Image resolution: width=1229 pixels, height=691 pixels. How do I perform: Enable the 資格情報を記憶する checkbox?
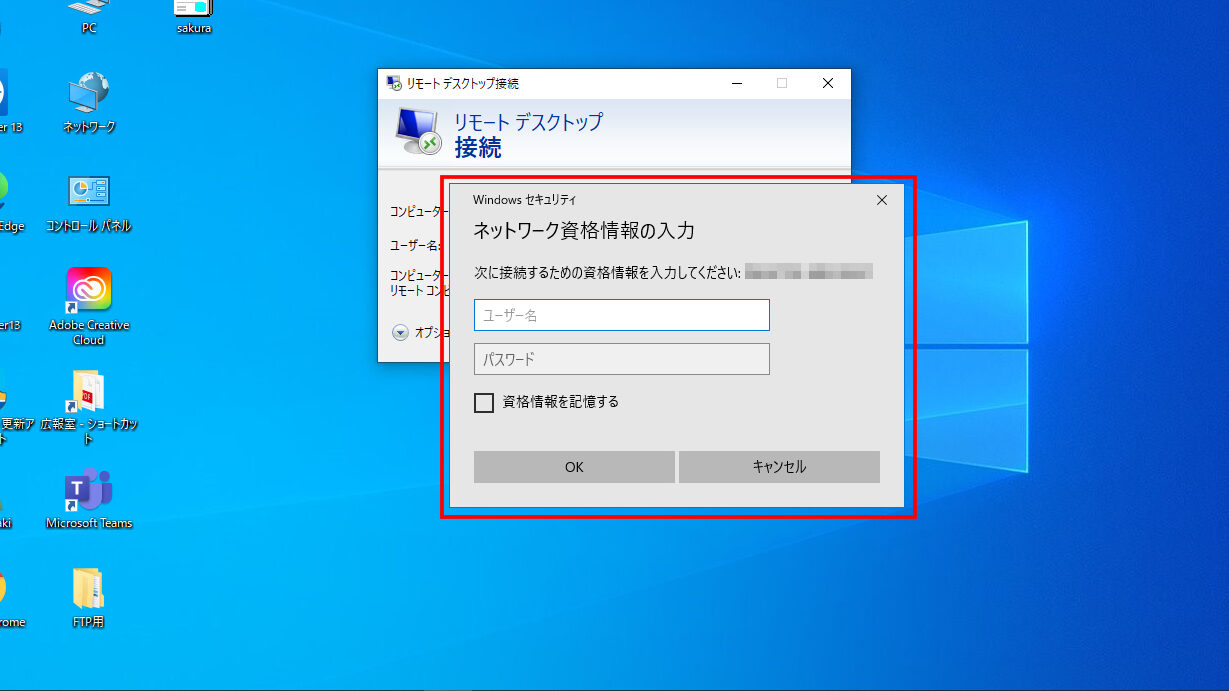[484, 403]
